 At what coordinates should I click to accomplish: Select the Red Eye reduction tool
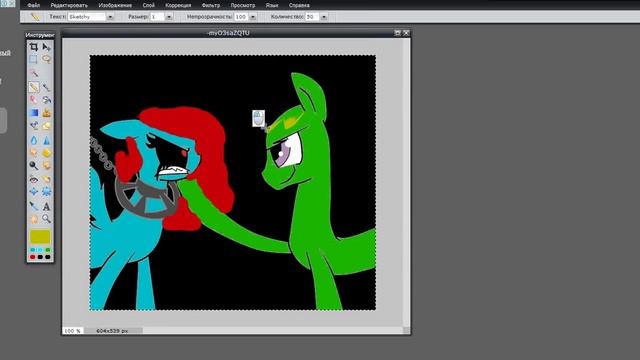tap(34, 179)
